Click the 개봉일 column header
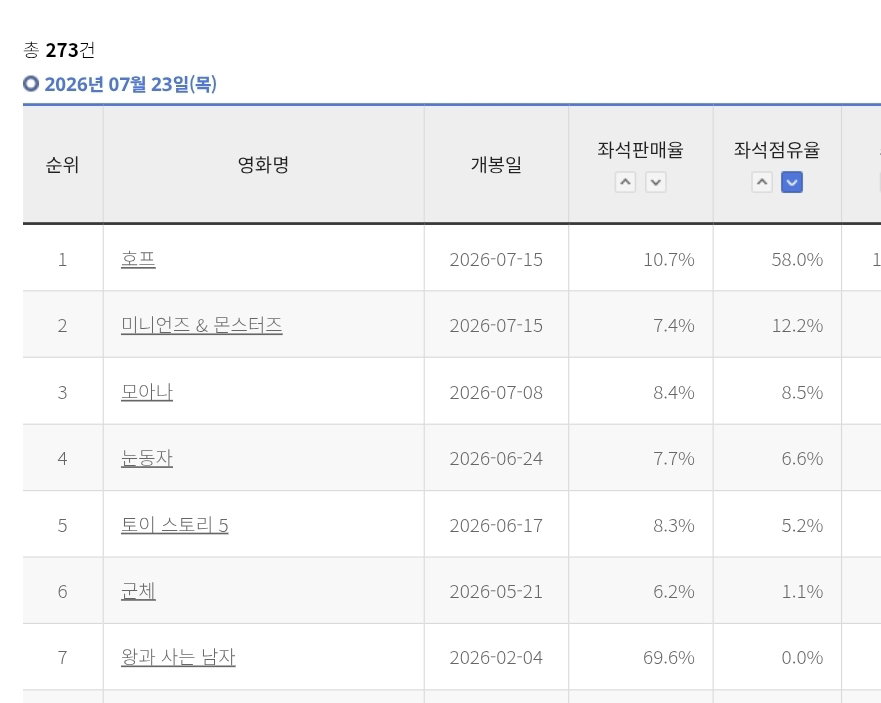Screen dimensions: 881x703 pos(496,165)
